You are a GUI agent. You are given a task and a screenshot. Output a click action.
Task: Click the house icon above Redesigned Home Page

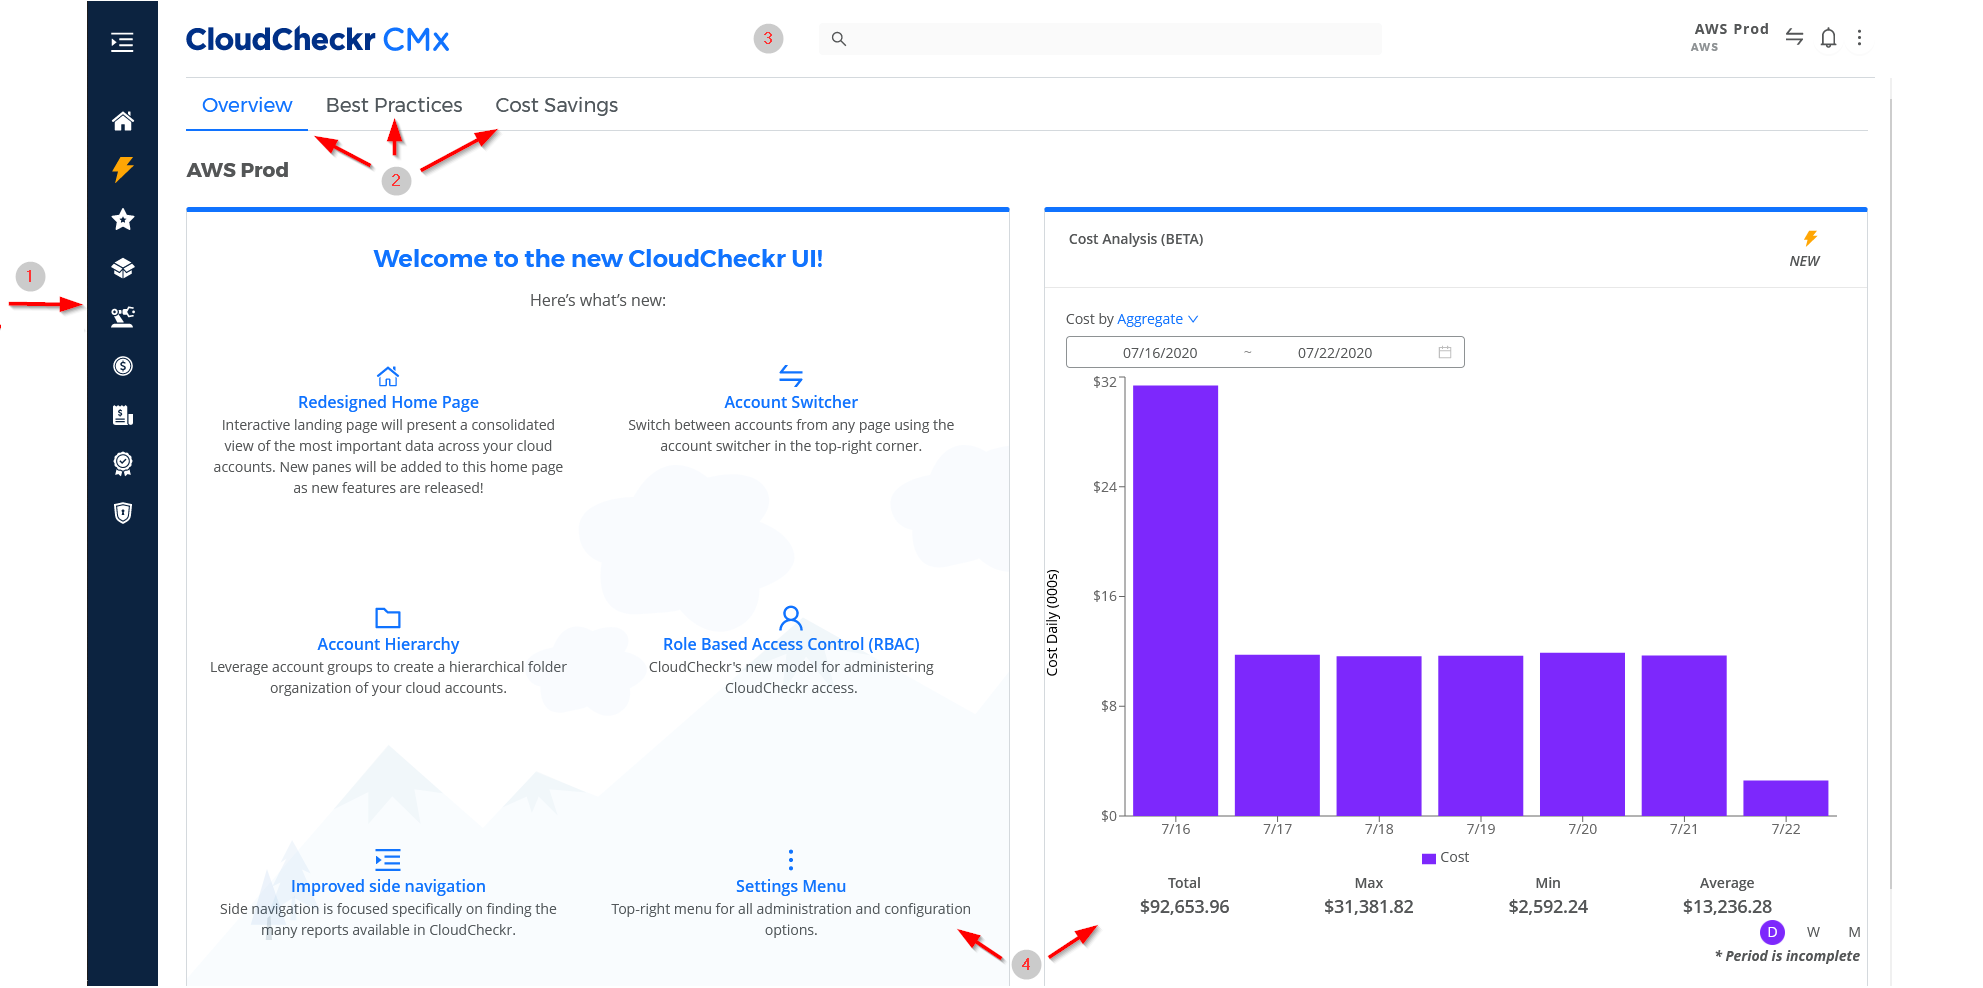point(388,376)
